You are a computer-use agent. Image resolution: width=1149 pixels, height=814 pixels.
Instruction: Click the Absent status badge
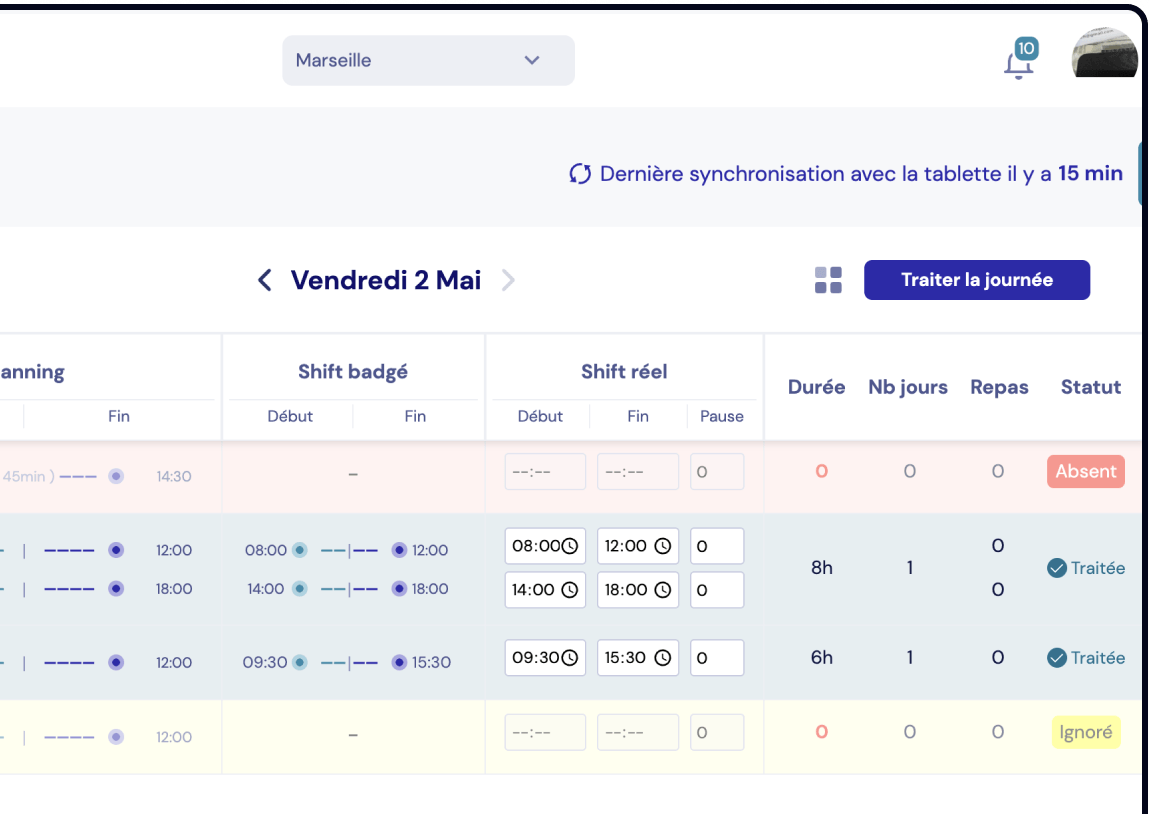[x=1085, y=471]
